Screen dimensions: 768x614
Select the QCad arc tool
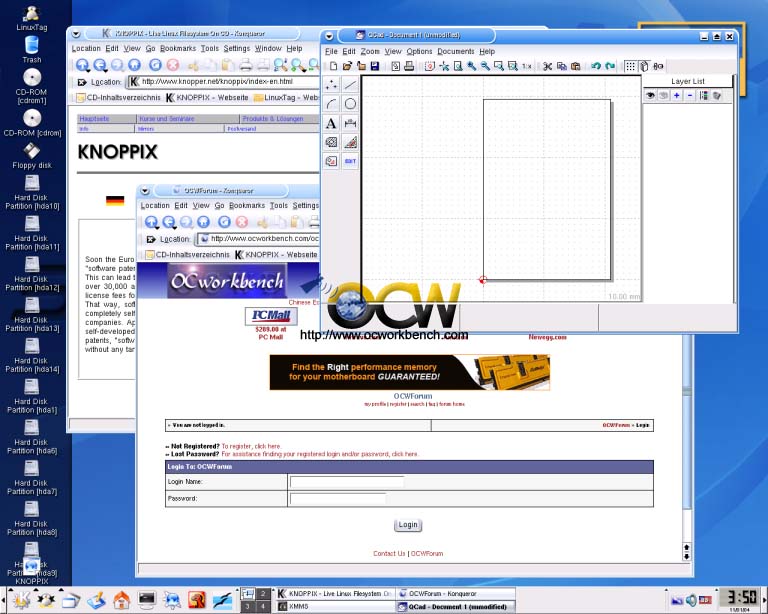coord(331,104)
